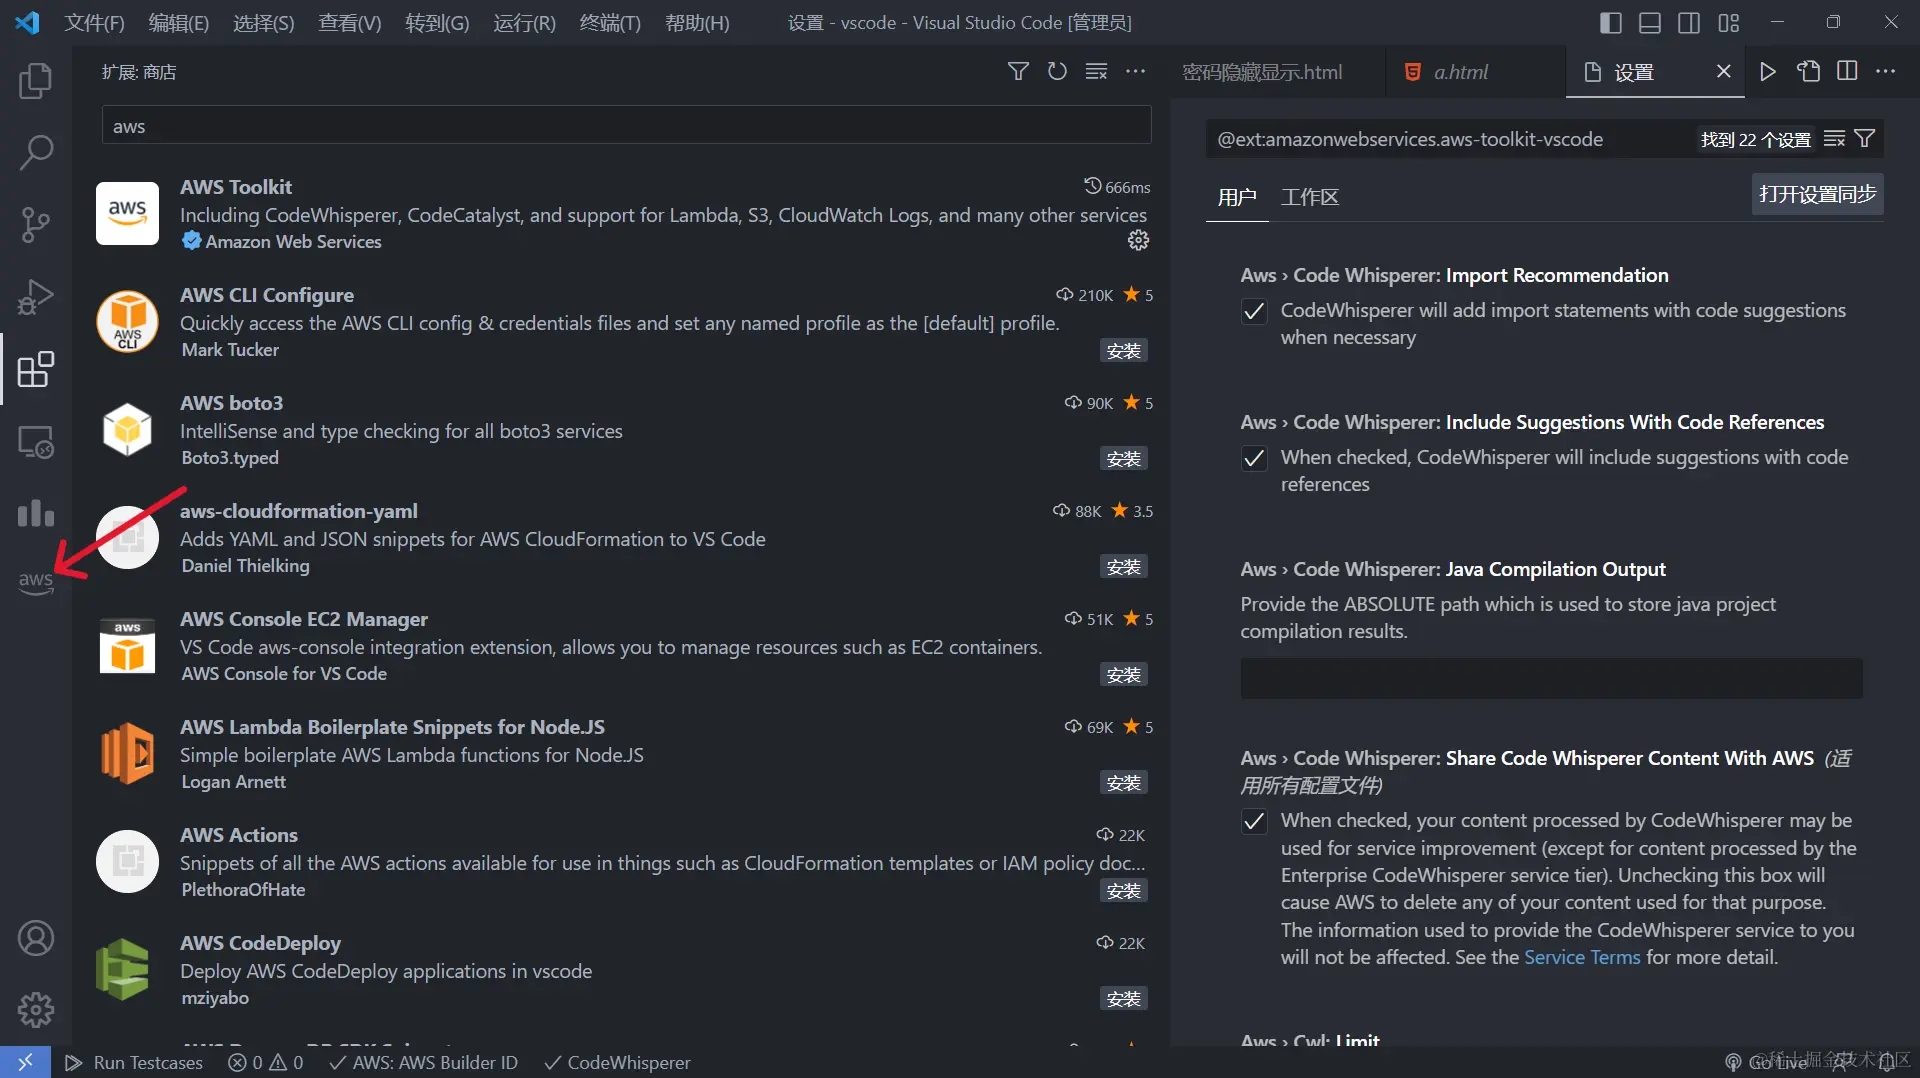Filter extensions with the funnel icon
1920x1078 pixels.
[1018, 71]
